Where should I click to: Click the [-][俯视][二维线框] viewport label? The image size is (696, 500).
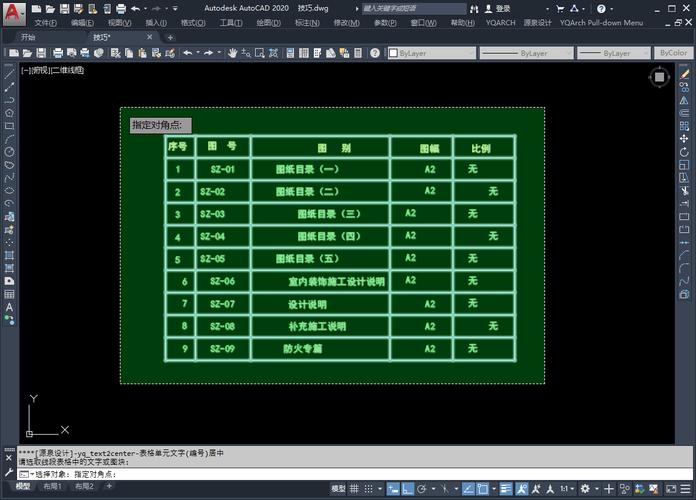click(x=52, y=70)
